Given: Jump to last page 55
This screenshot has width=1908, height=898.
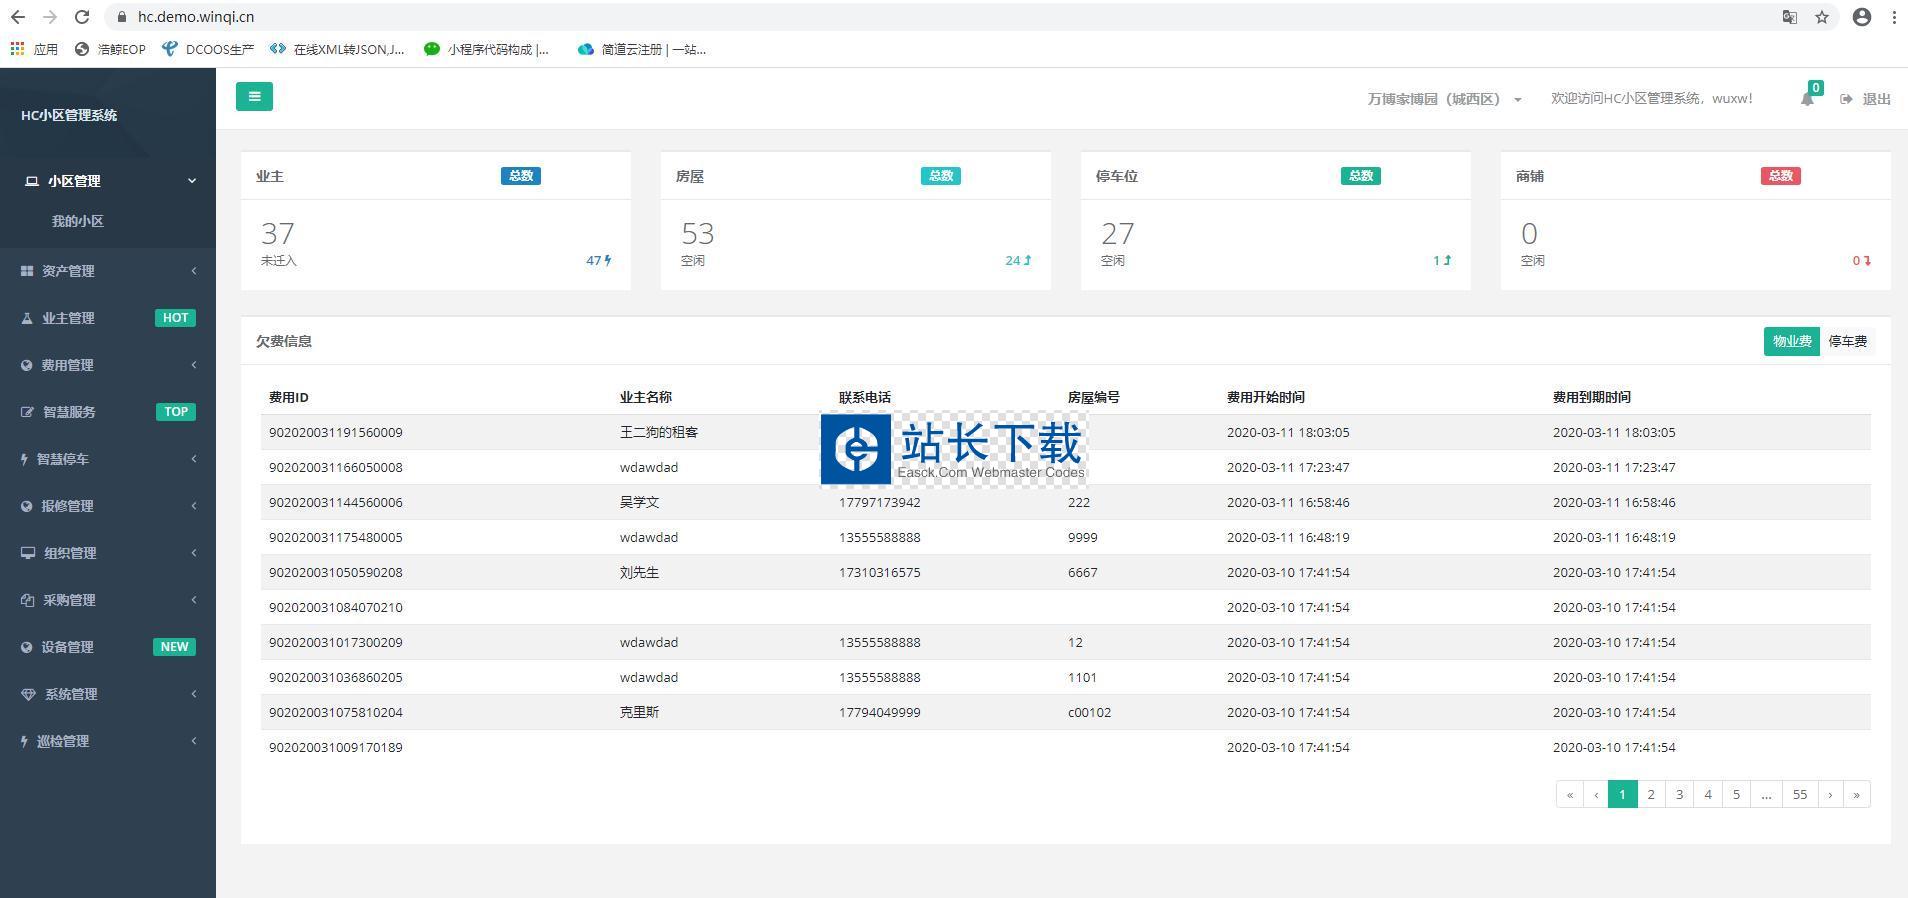Looking at the screenshot, I should [x=1799, y=794].
